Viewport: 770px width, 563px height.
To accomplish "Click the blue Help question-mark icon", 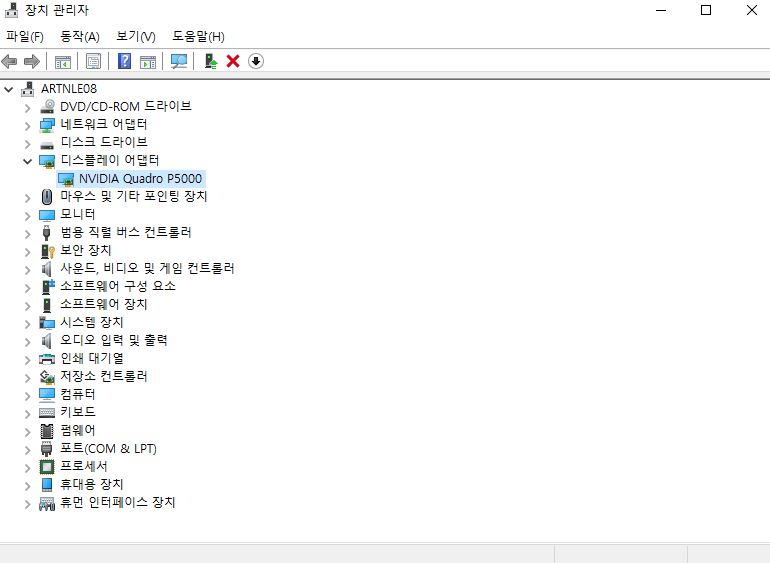I will pyautogui.click(x=125, y=61).
